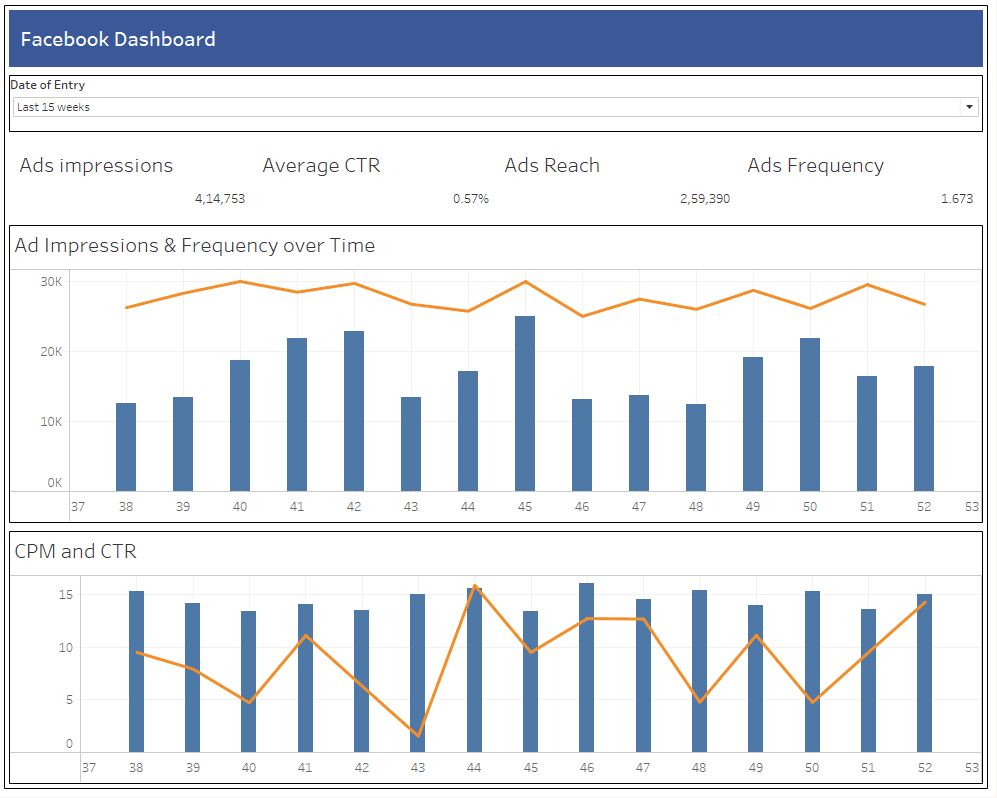Select week 38 bar in impressions chart
Viewport: 997px width, 798px height.
(126, 447)
